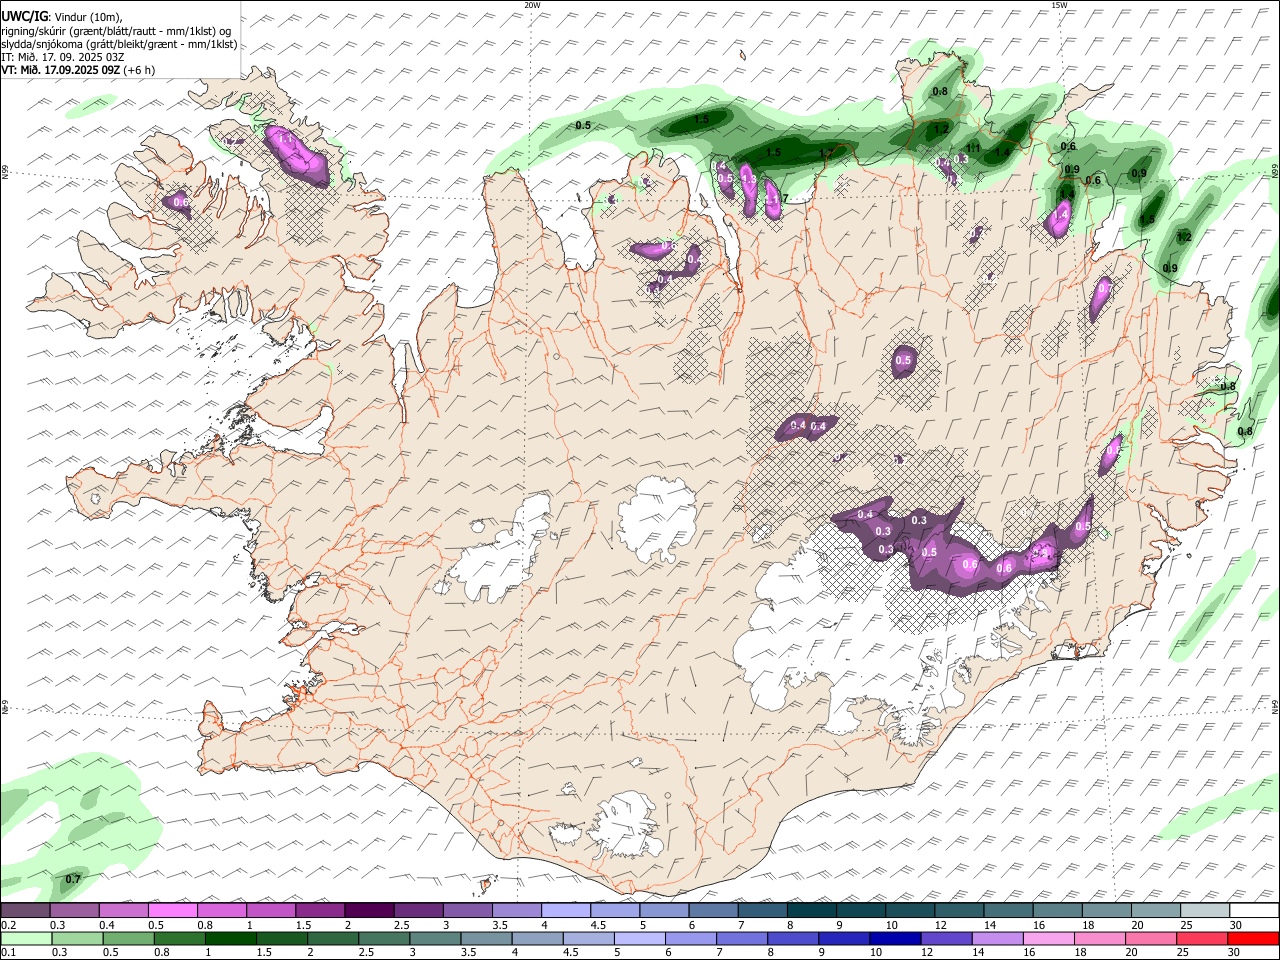Click the '30' label under the lower scale
Screen dimensions: 1280x960
pos(1235,953)
